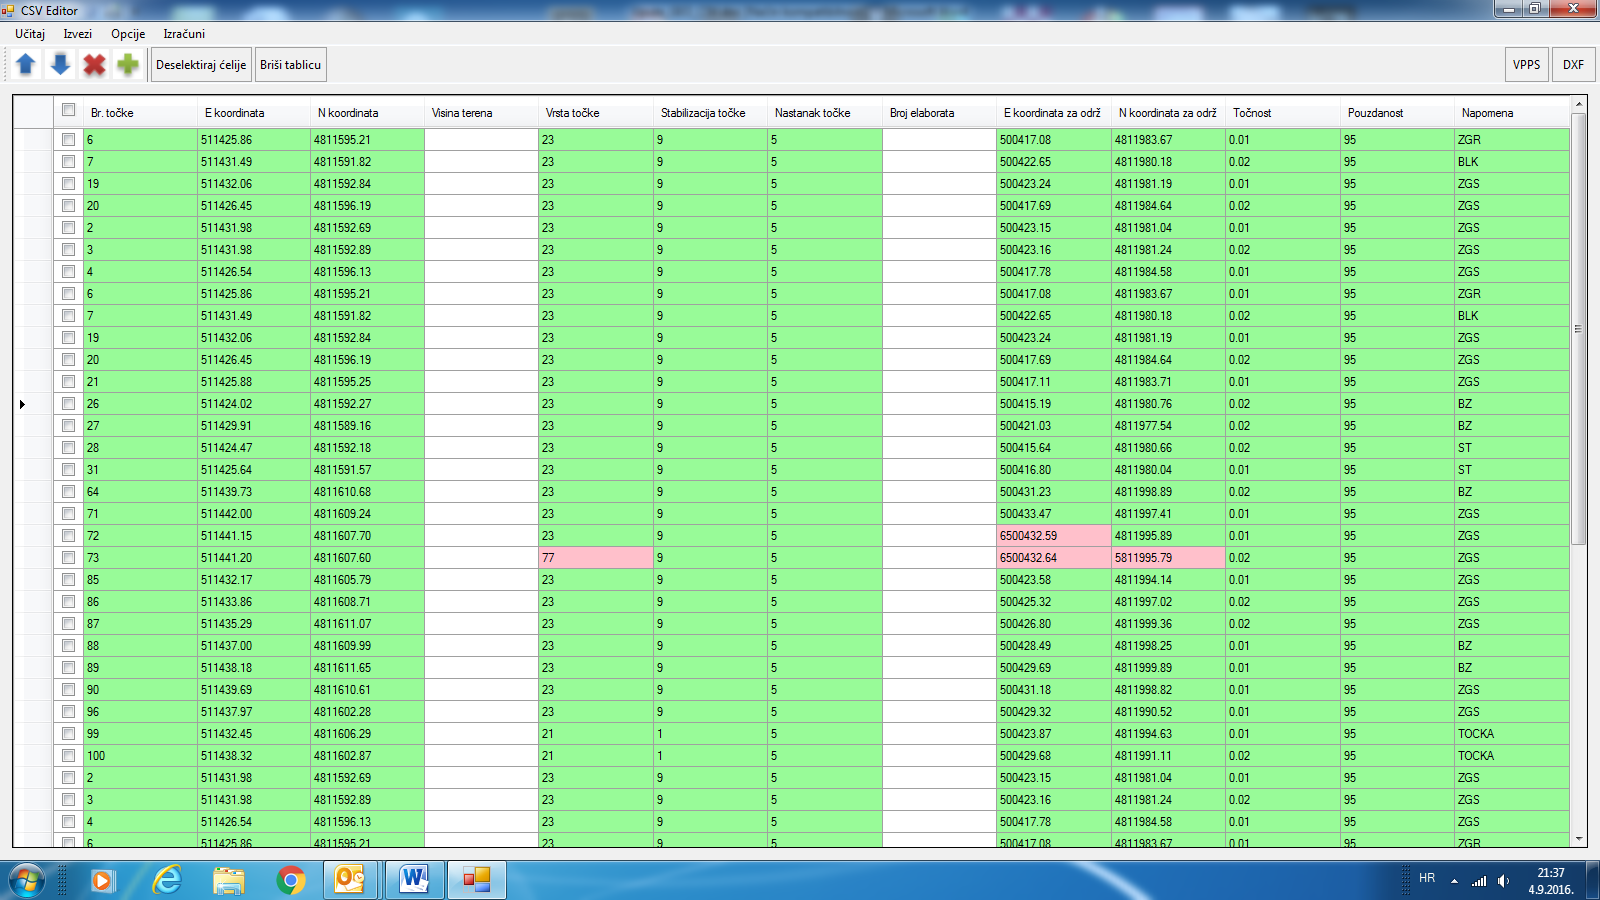Check the checkbox for point 72 row

point(69,535)
